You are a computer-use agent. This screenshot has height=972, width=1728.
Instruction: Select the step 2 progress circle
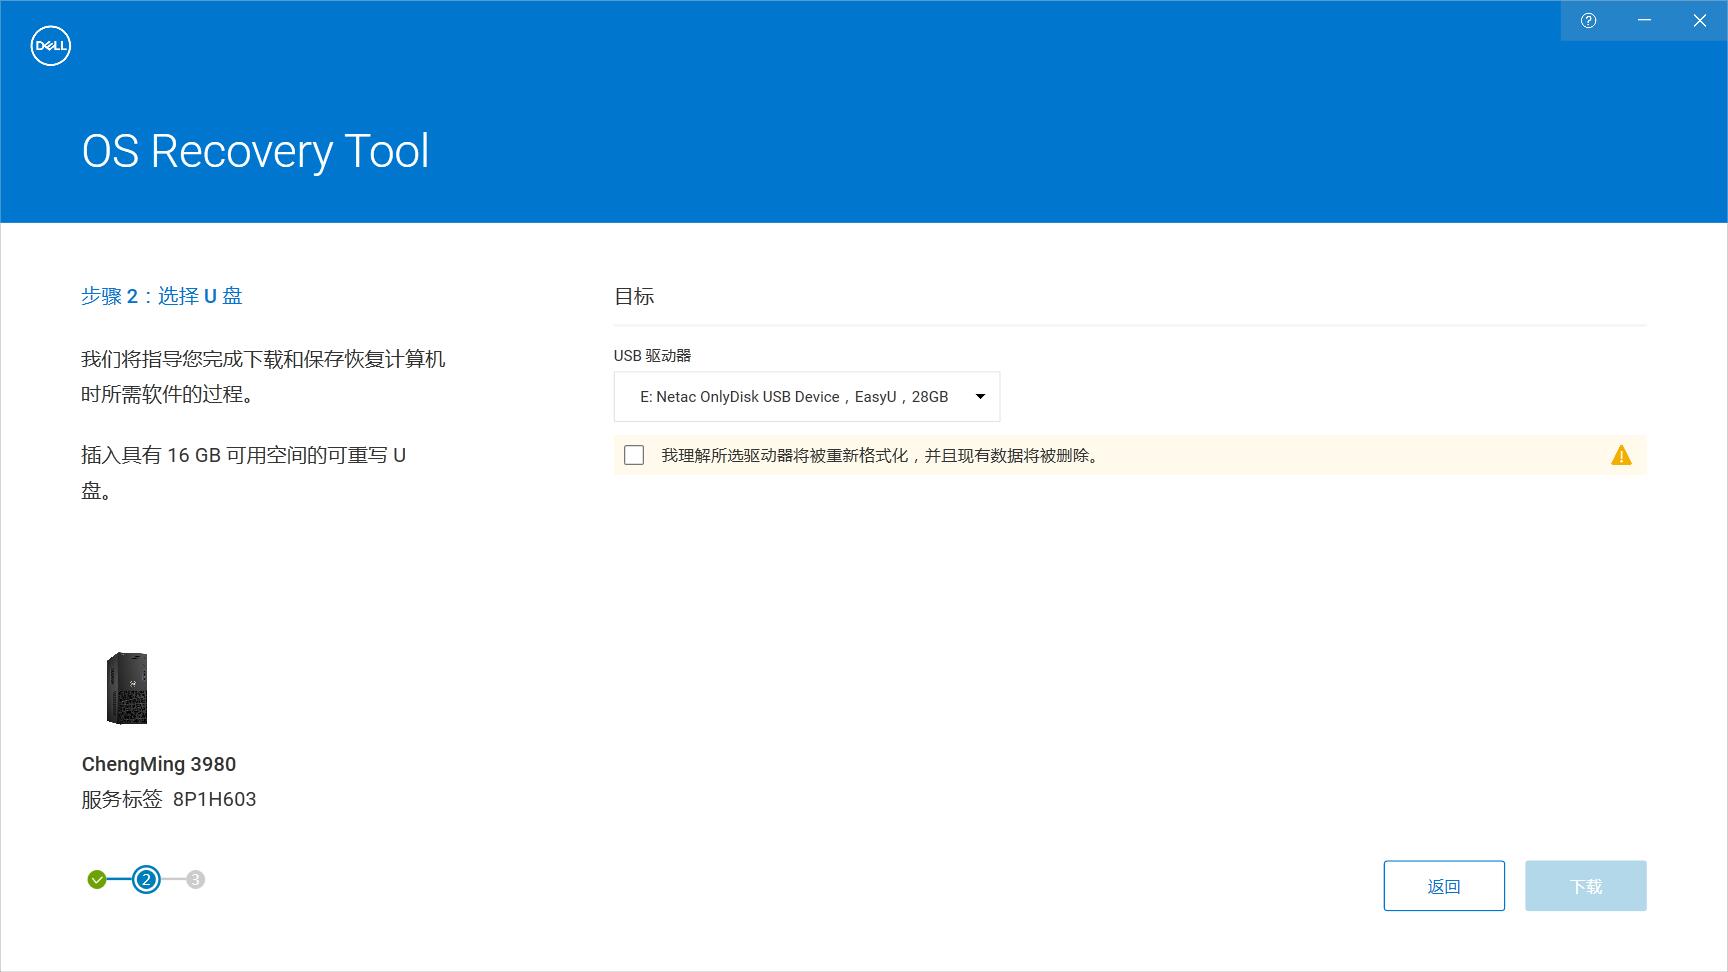[x=146, y=880]
